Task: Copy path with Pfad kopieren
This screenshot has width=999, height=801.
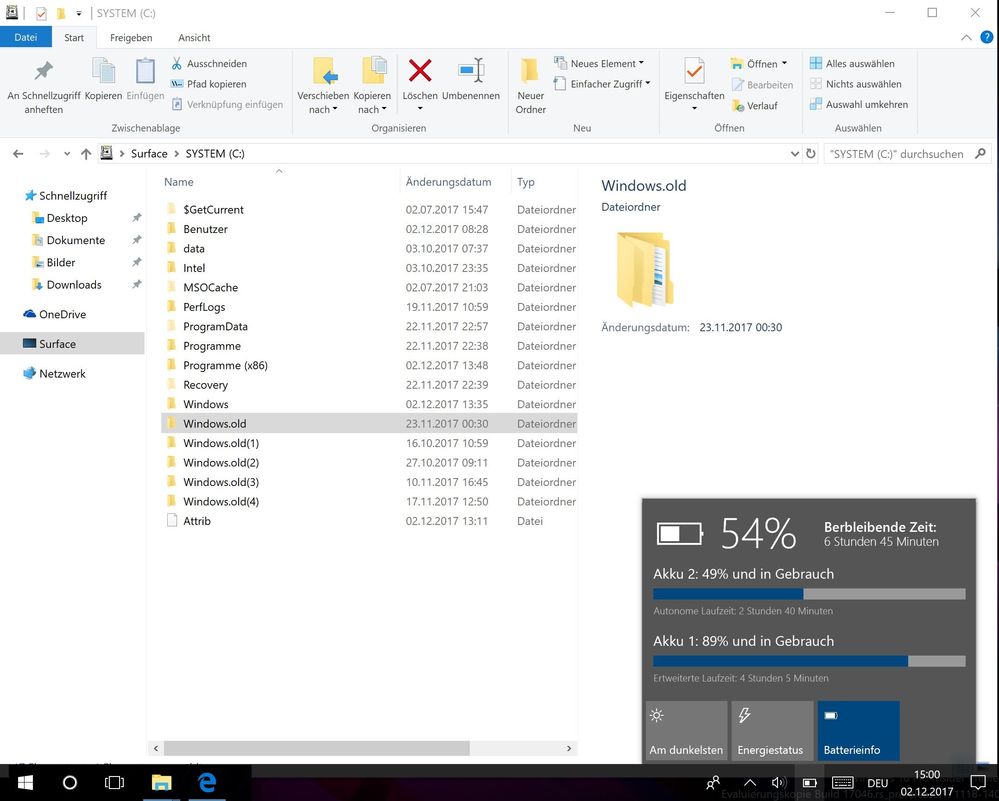Action: point(209,84)
